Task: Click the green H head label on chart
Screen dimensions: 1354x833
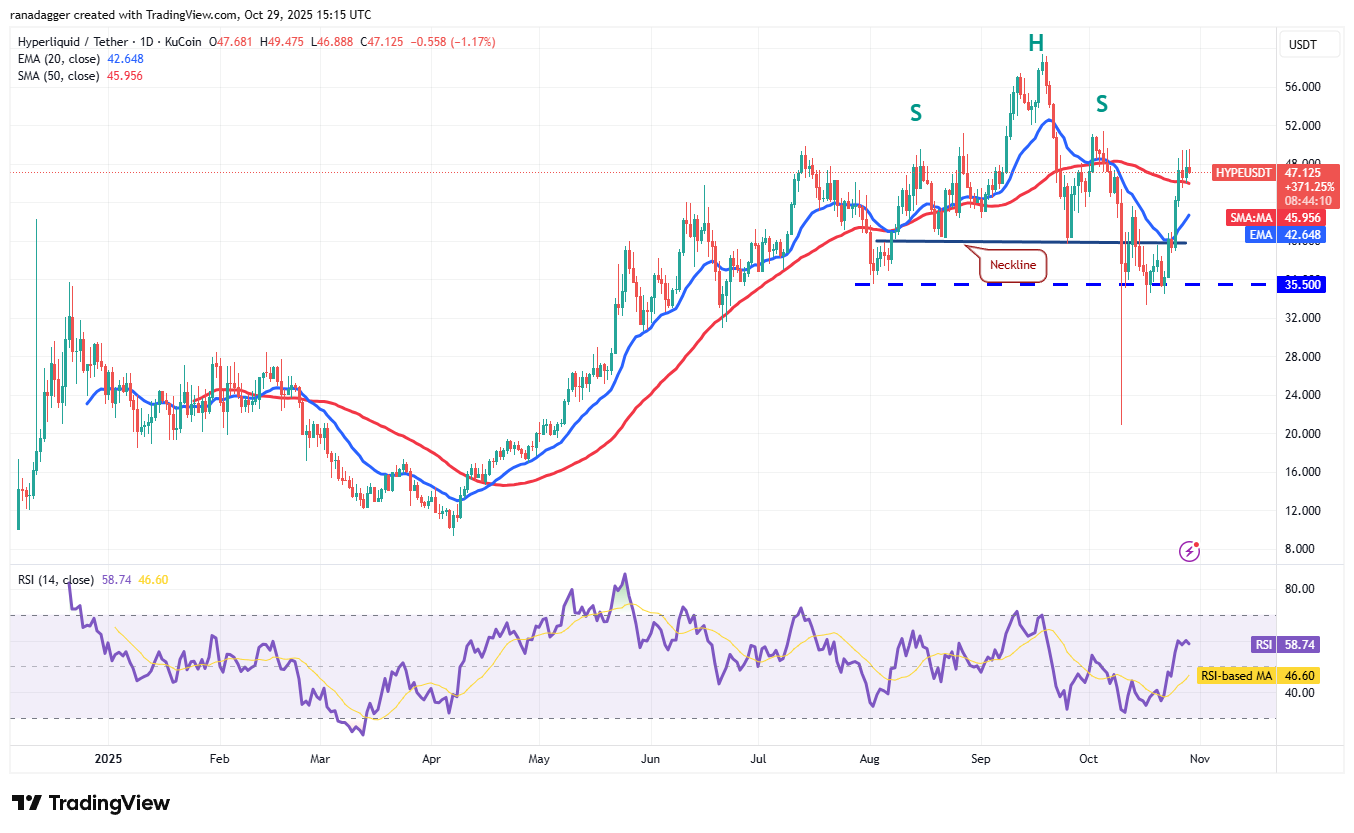Action: pos(1037,42)
